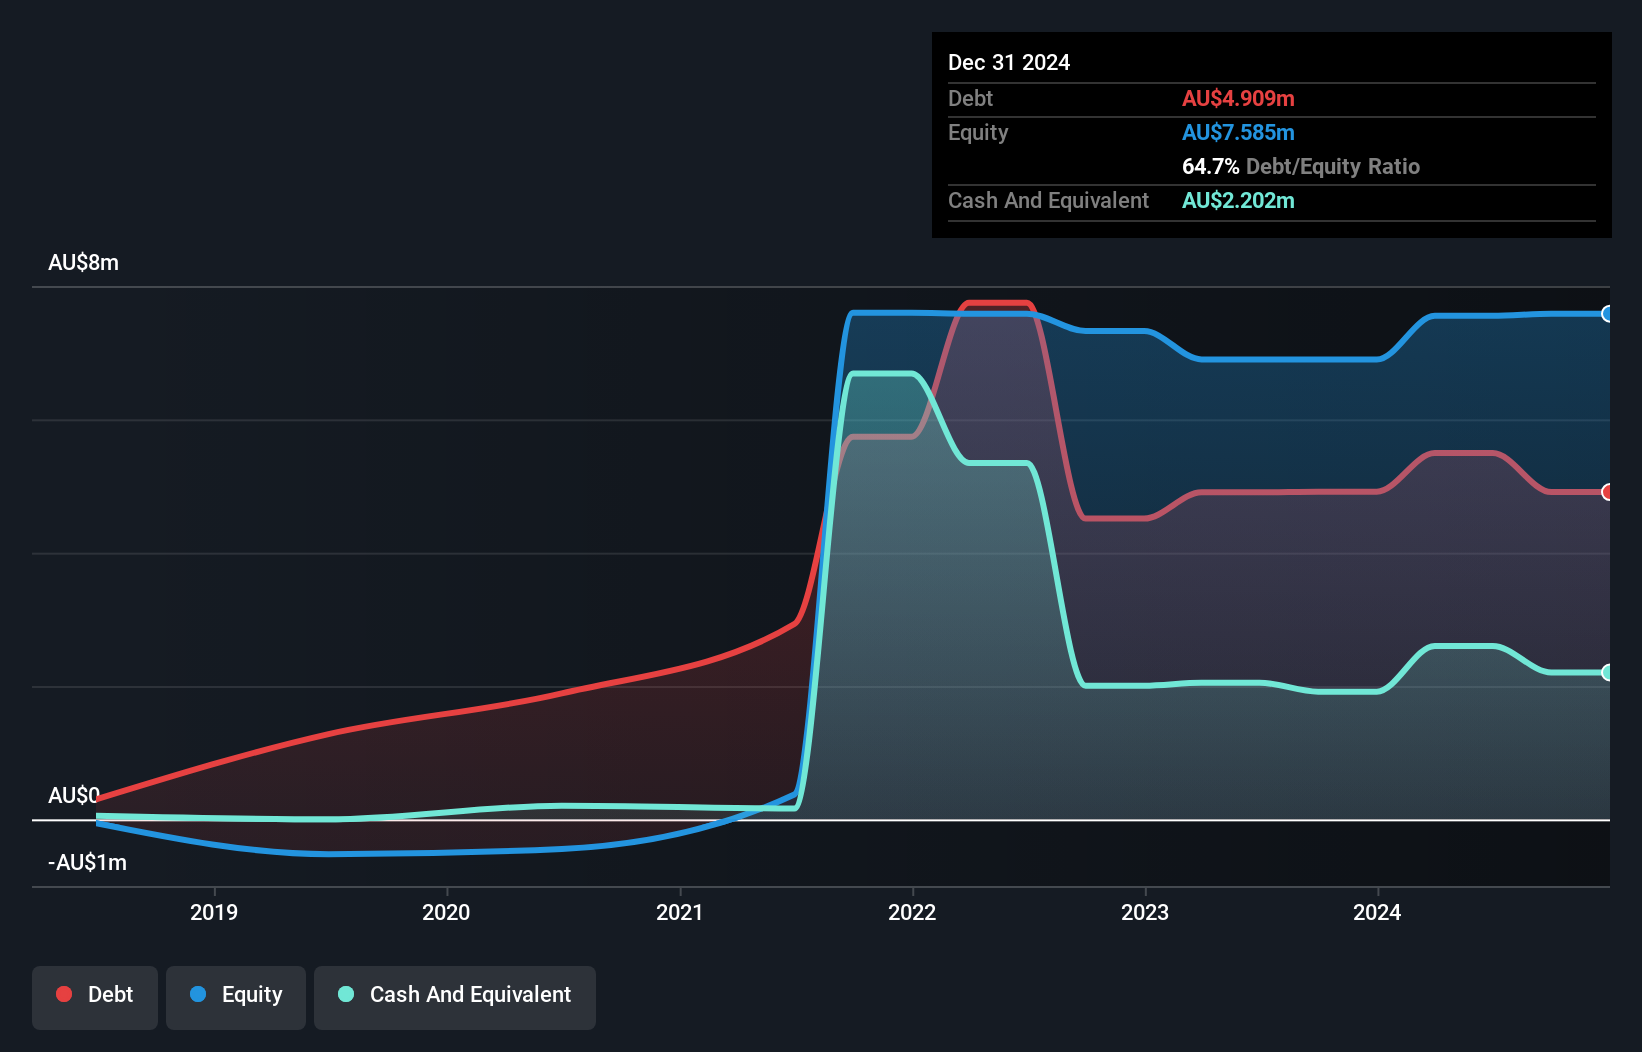Click the AU$2.202m cash value

(1238, 200)
